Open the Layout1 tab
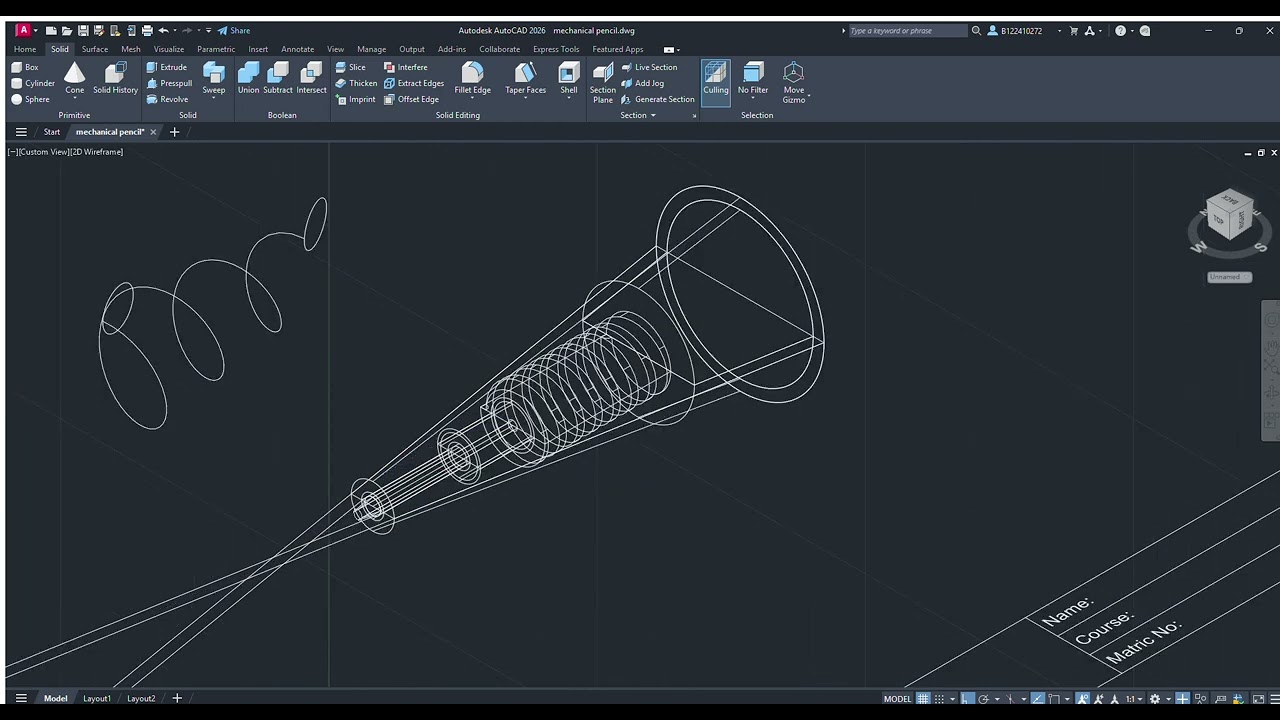Screen dimensions: 1280x720 [97, 699]
